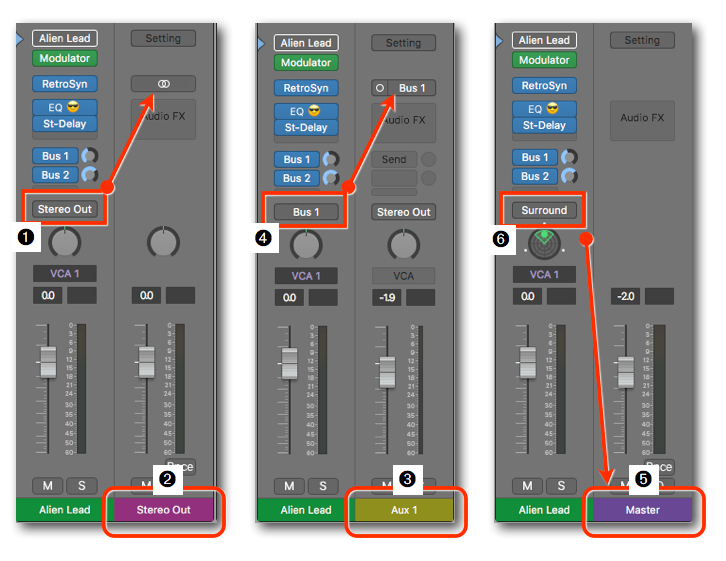
Task: Open the Surround output slot menu
Action: (x=544, y=210)
